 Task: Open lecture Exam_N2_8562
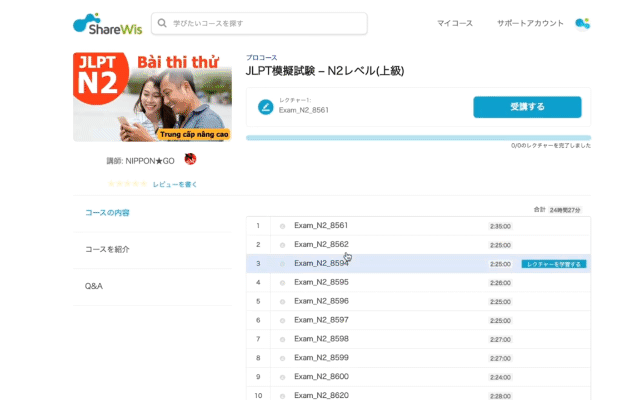coord(321,244)
